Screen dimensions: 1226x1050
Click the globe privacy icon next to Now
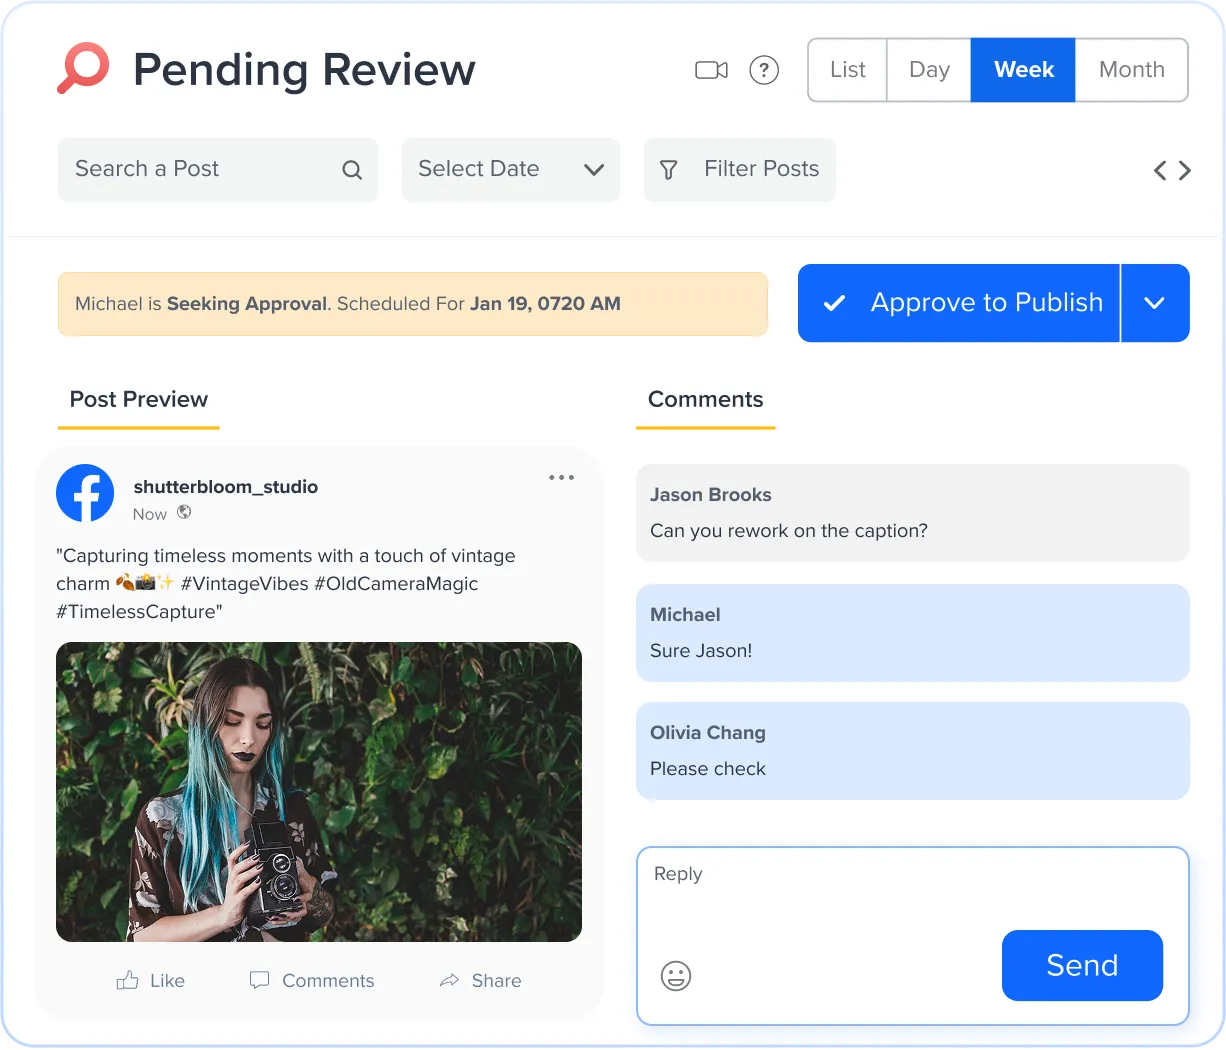[184, 513]
